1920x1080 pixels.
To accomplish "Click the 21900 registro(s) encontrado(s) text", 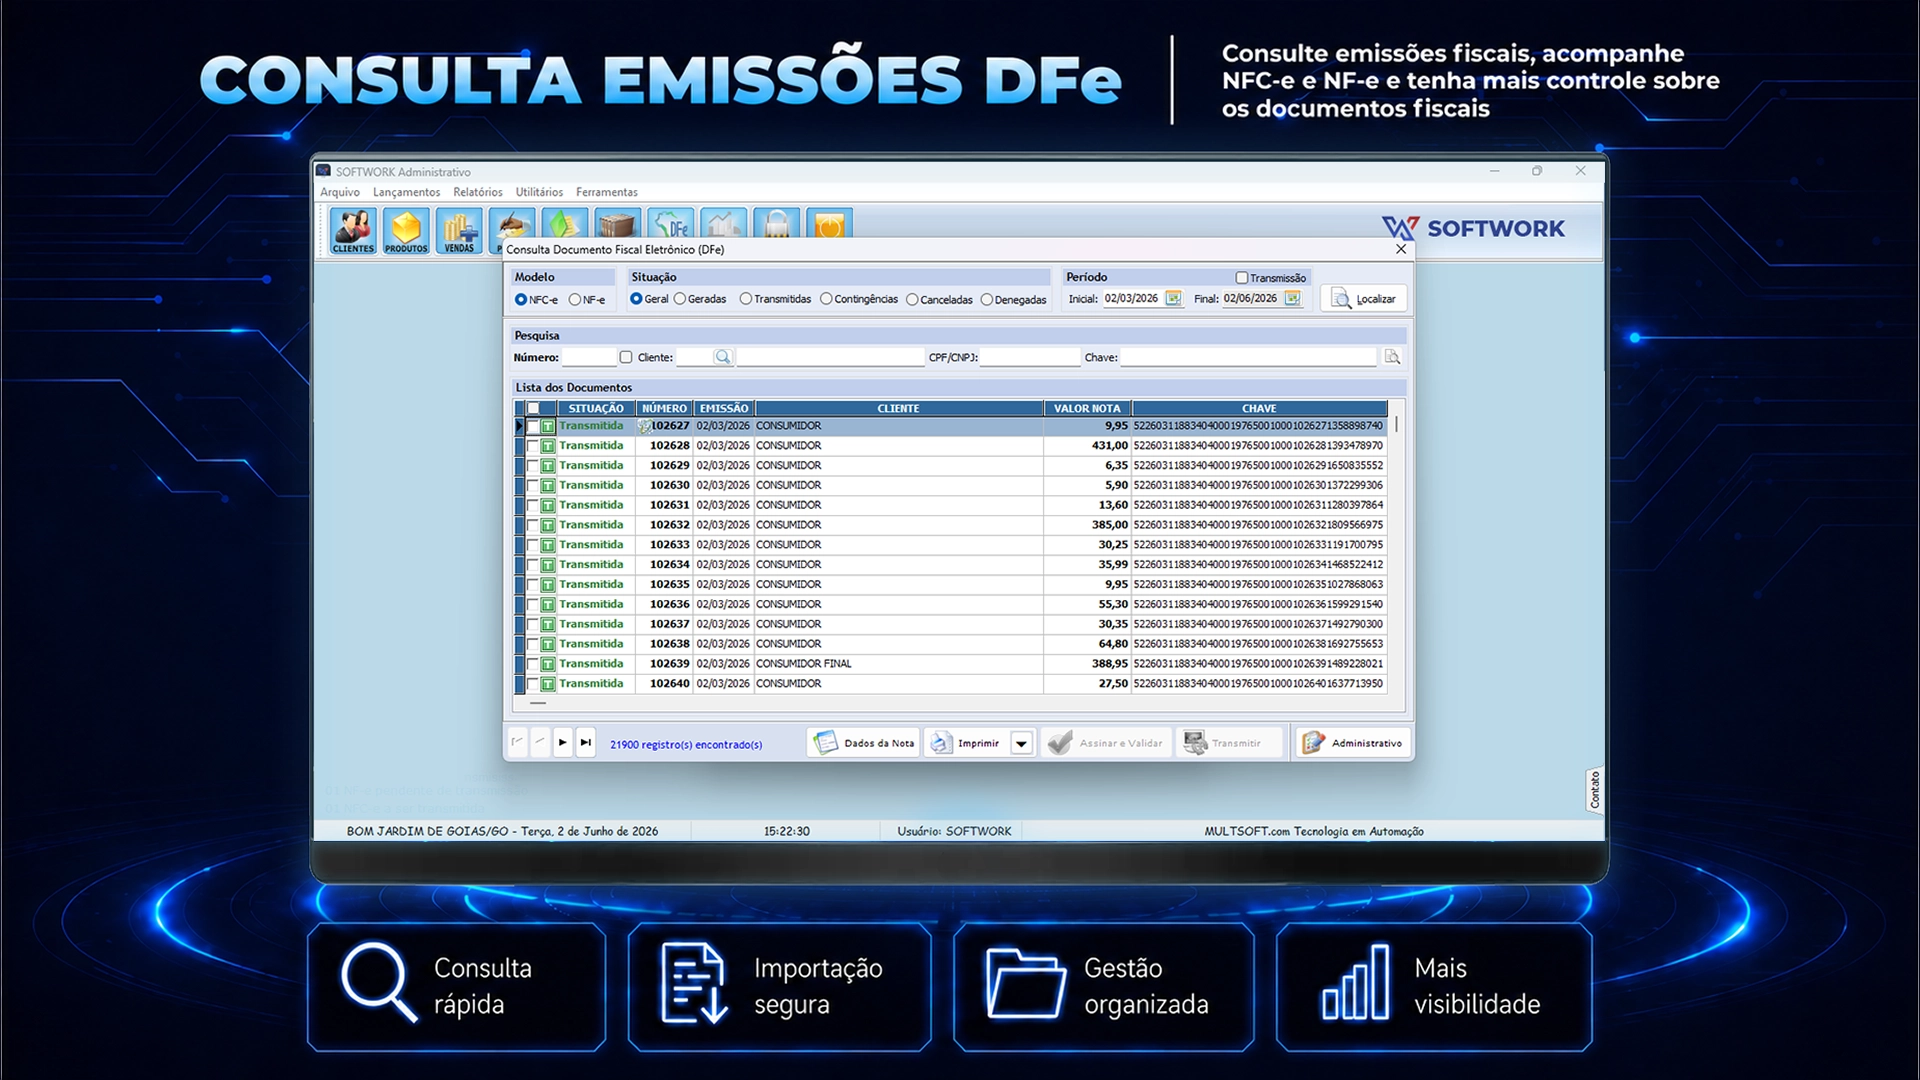I will click(x=686, y=745).
